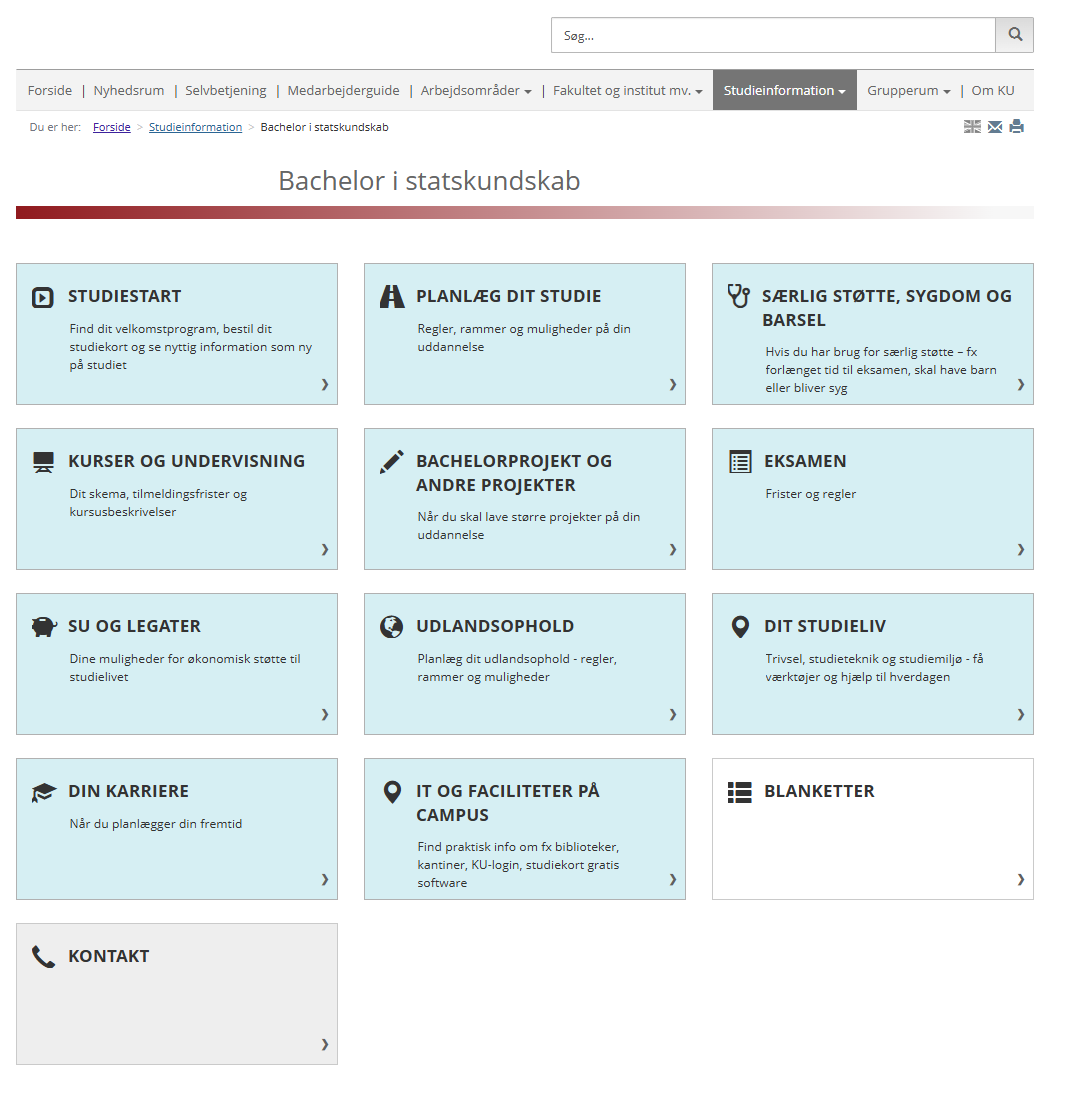The image size is (1071, 1103).
Task: Switch site language via the British flag icon
Action: click(971, 127)
